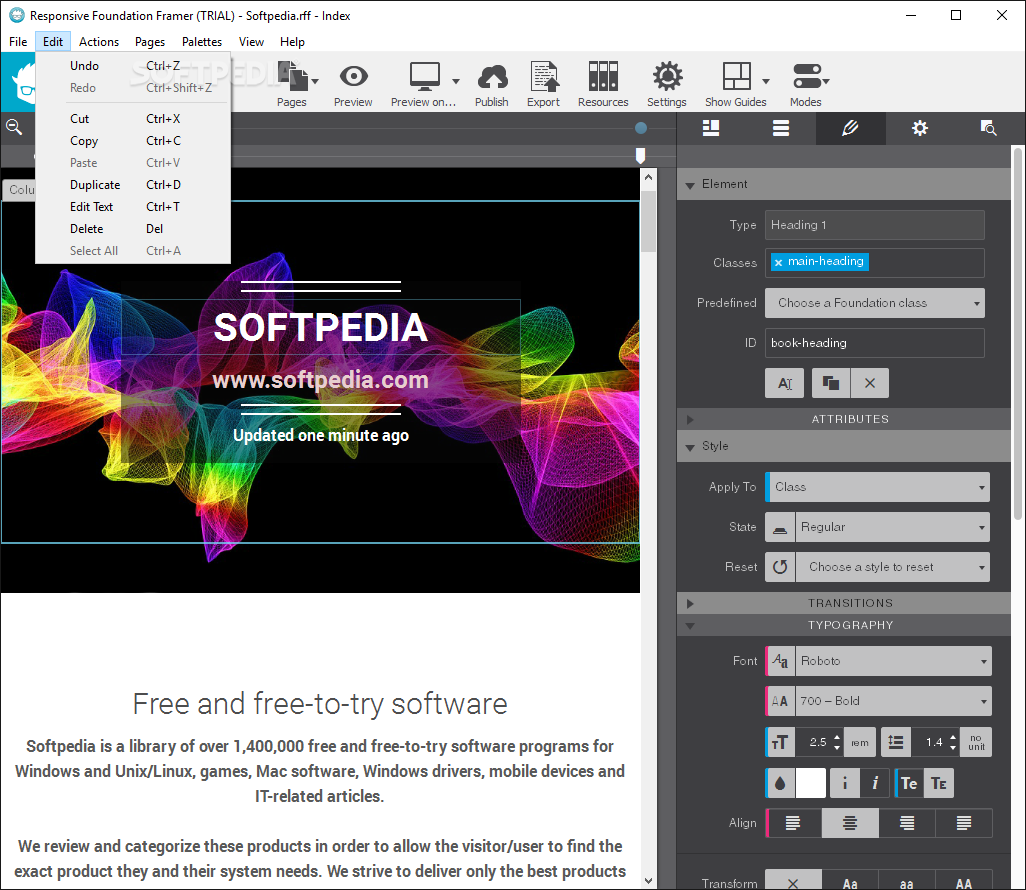Click the font weight AA icon
1026x890 pixels.
click(780, 701)
